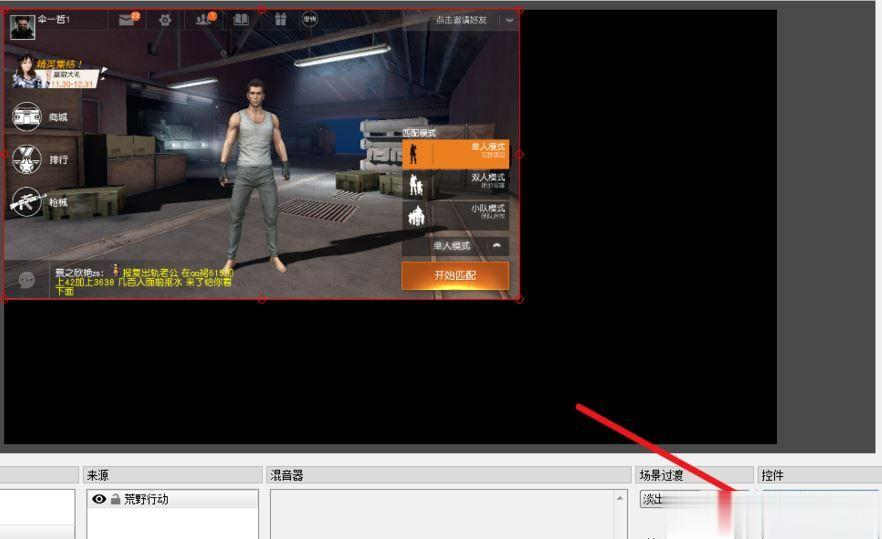Click the 混音器 mixer panel header
The image size is (882, 539).
pyautogui.click(x=448, y=475)
